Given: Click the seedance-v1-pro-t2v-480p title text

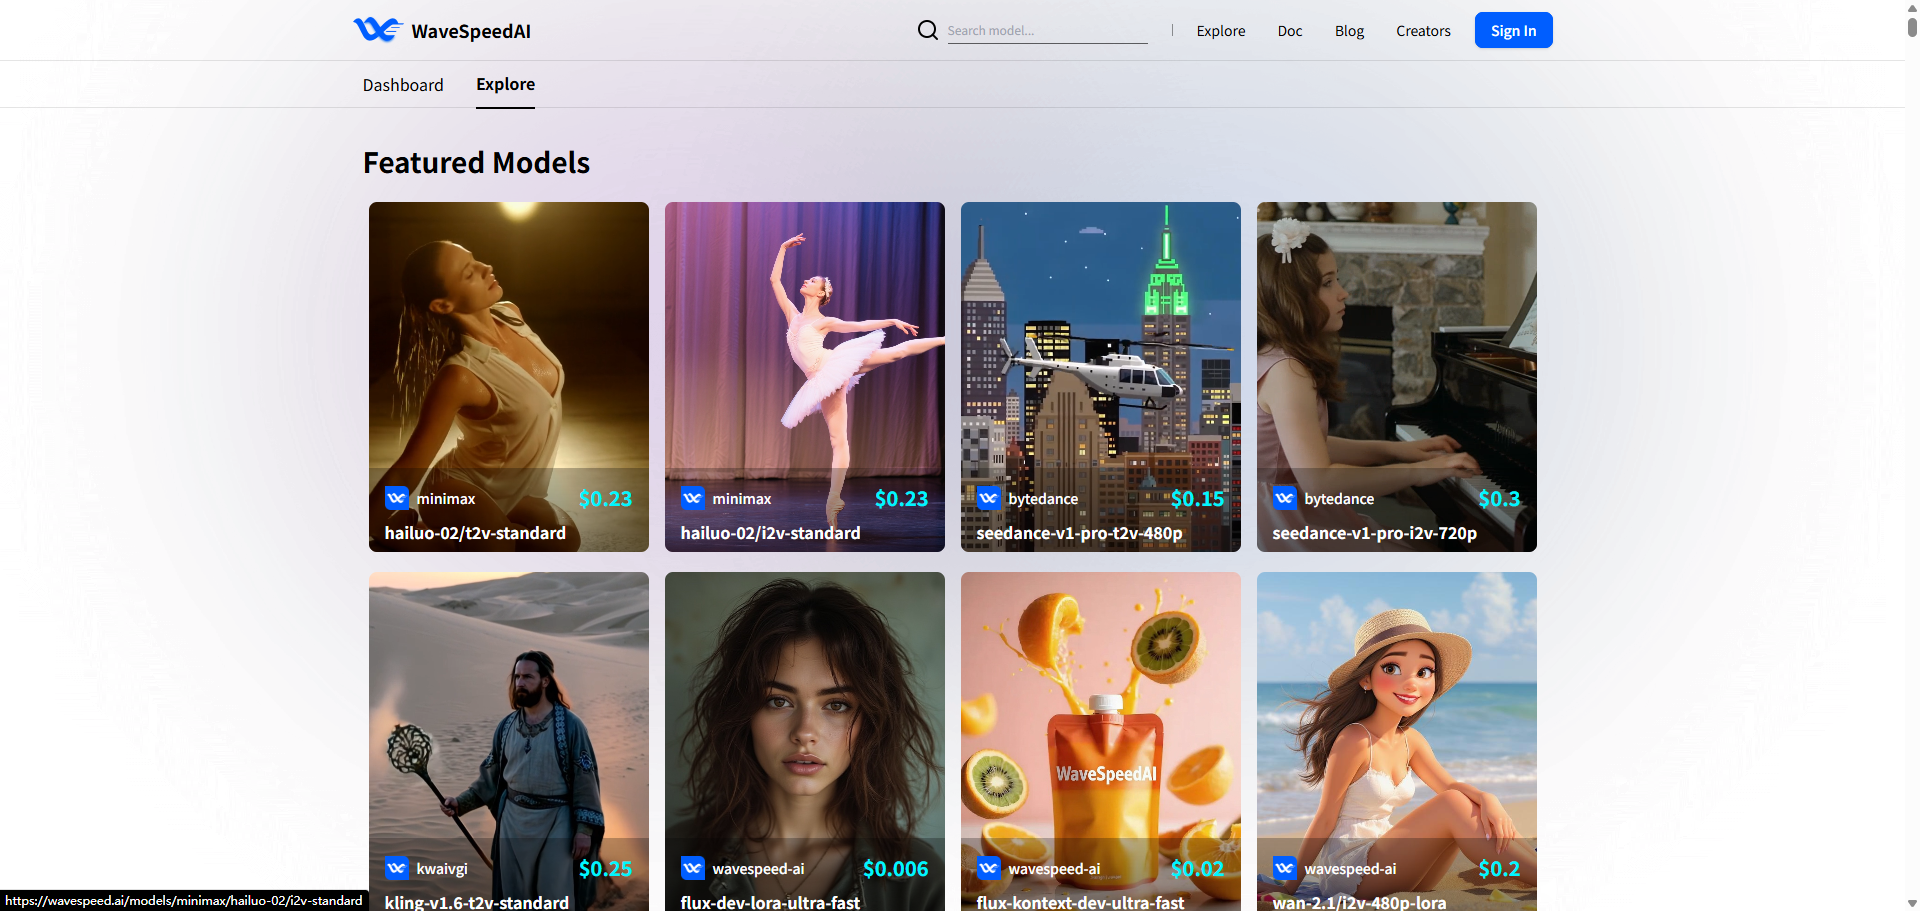Looking at the screenshot, I should click(1079, 533).
